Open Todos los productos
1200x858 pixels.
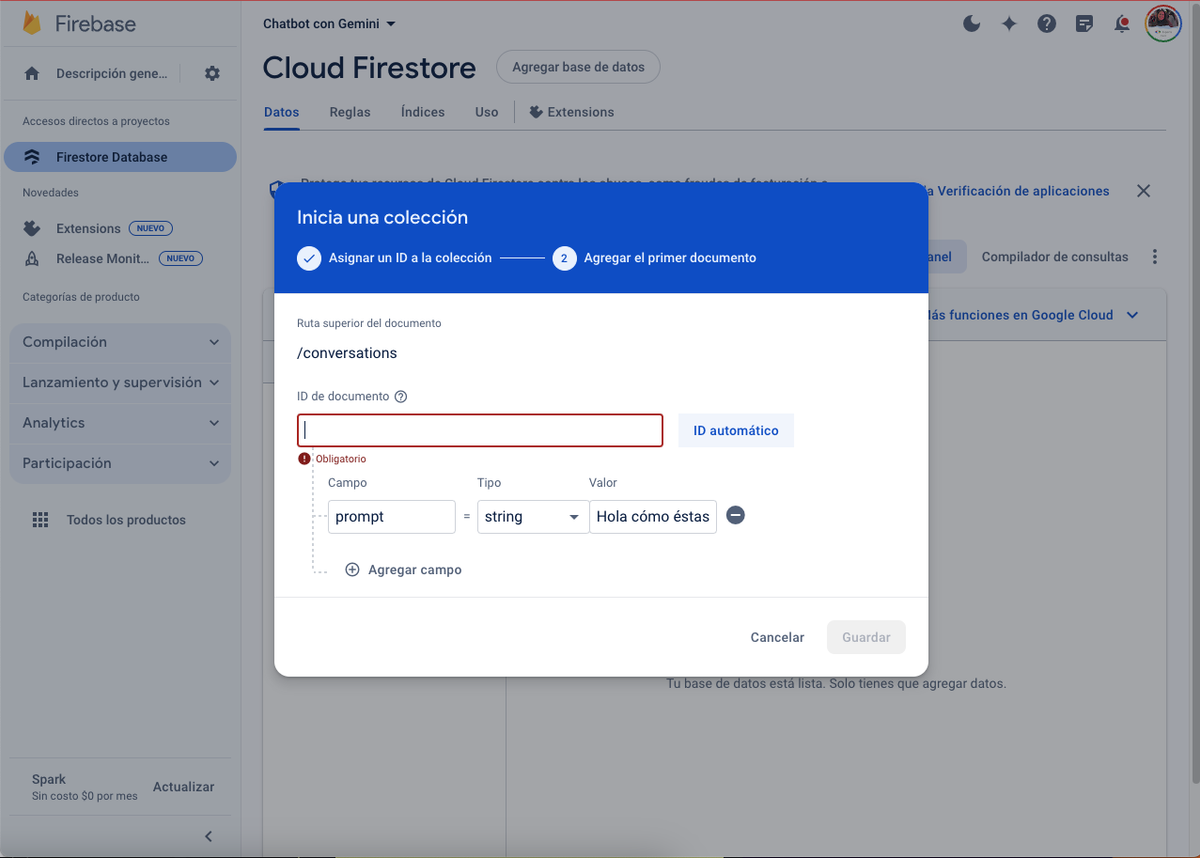click(x=126, y=520)
